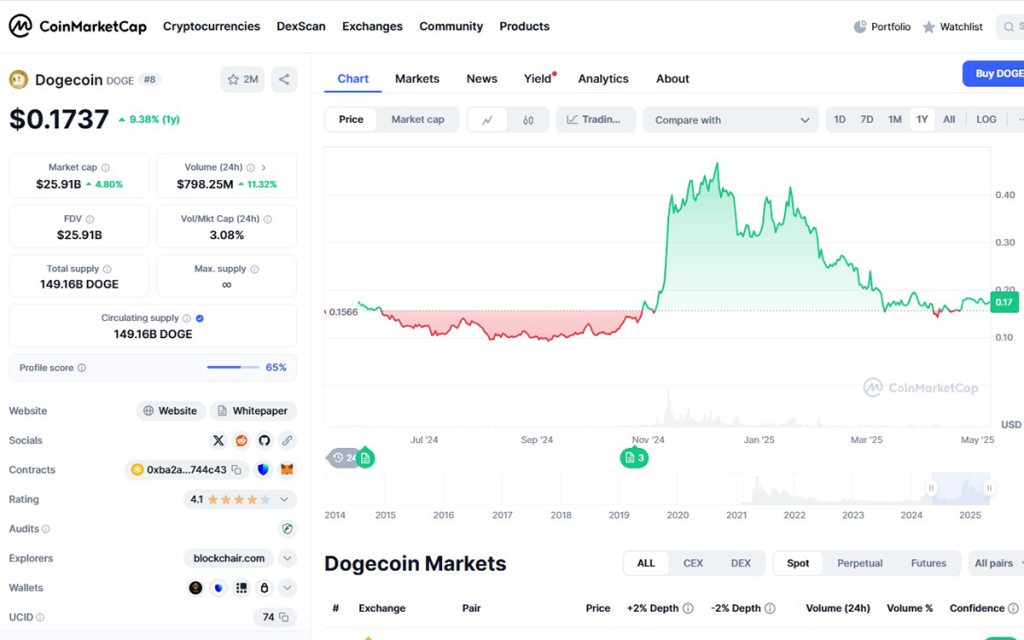Add token to MetaMask via fox icon
This screenshot has height=640, width=1024.
287,470
